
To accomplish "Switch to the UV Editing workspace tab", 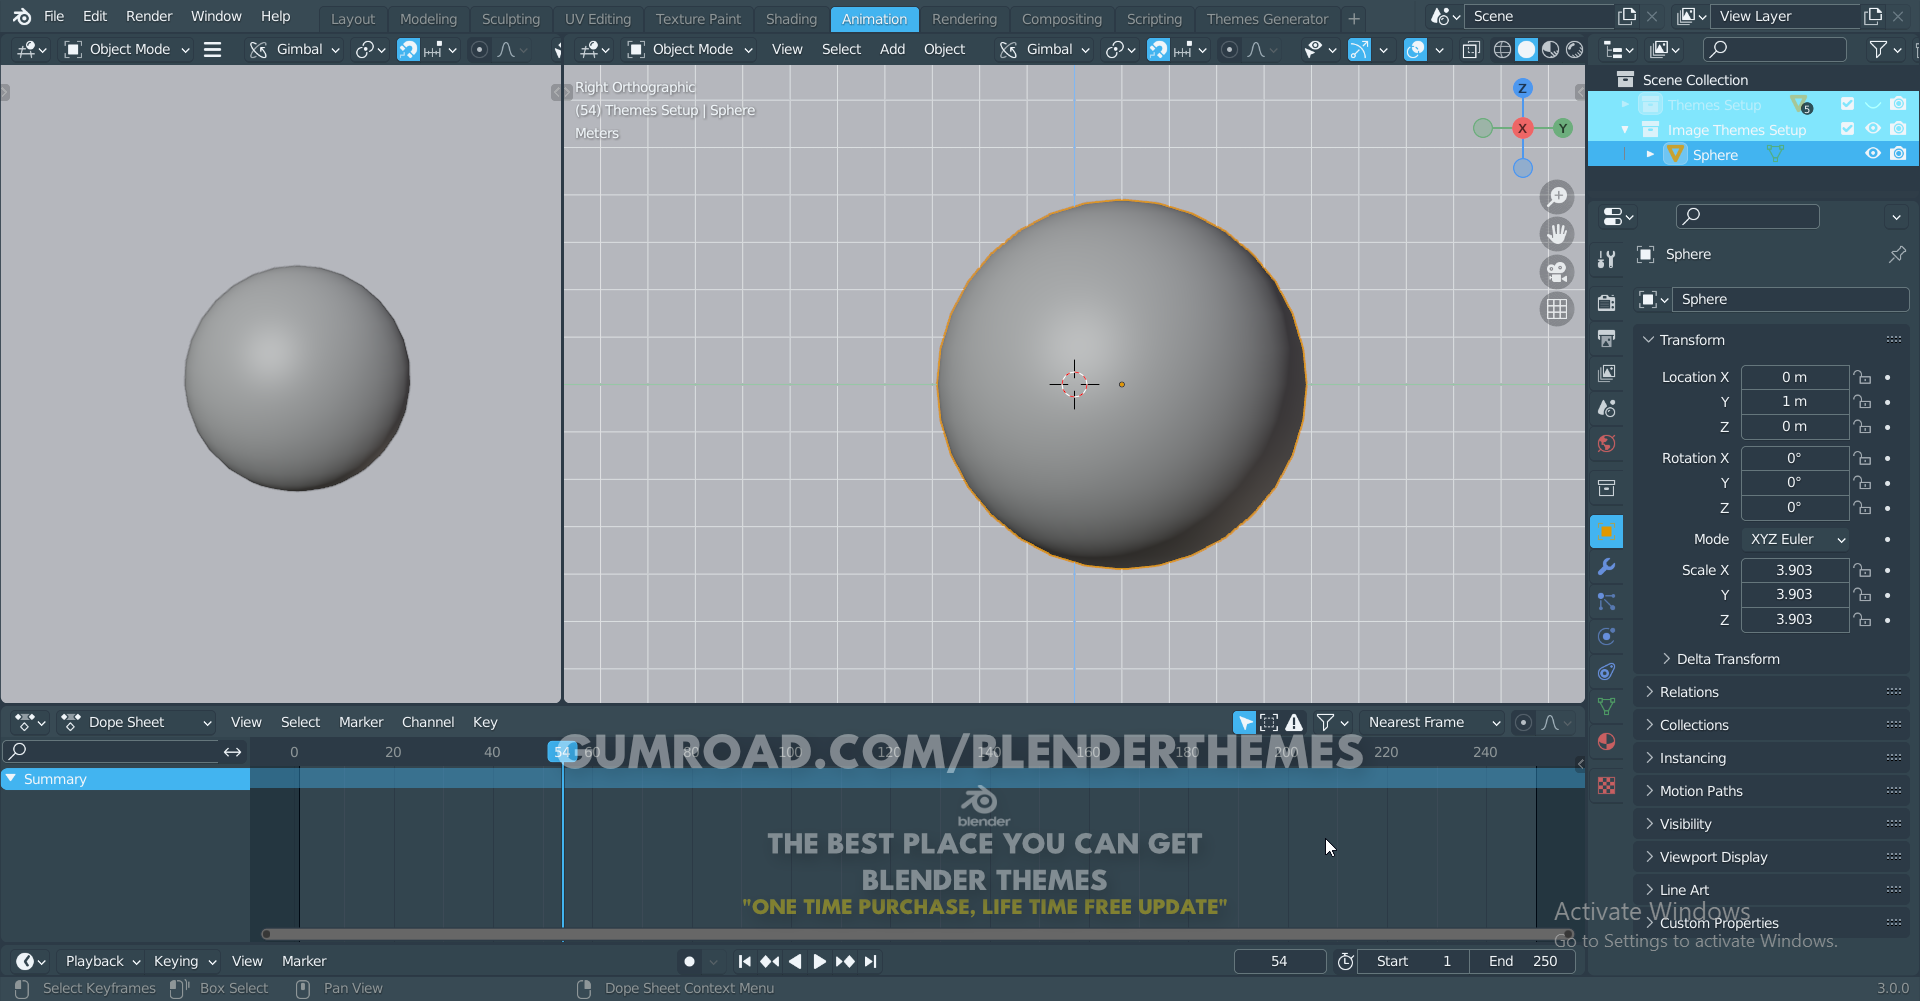I will tap(597, 18).
